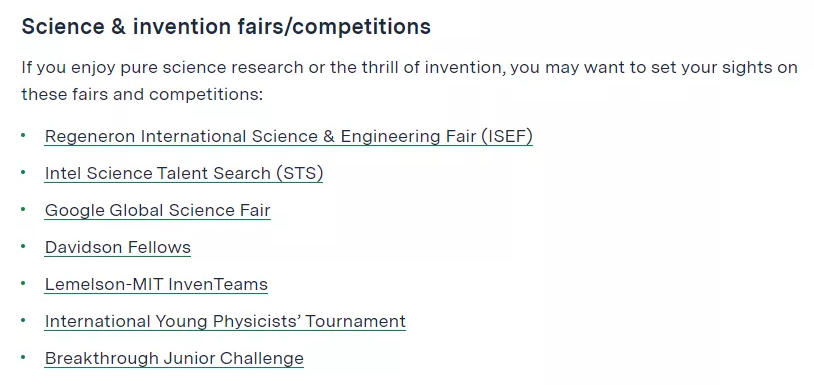Click the green bullet beside Regeneron ISEF
Screen dimensions: 814x385
click(23, 135)
